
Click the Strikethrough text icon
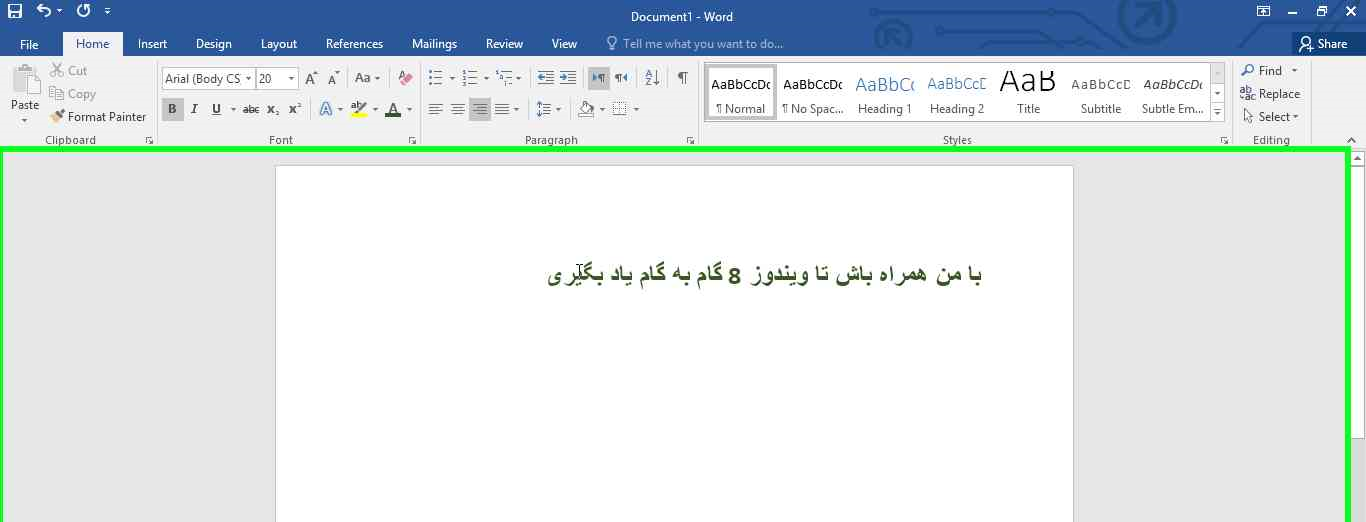[x=251, y=109]
